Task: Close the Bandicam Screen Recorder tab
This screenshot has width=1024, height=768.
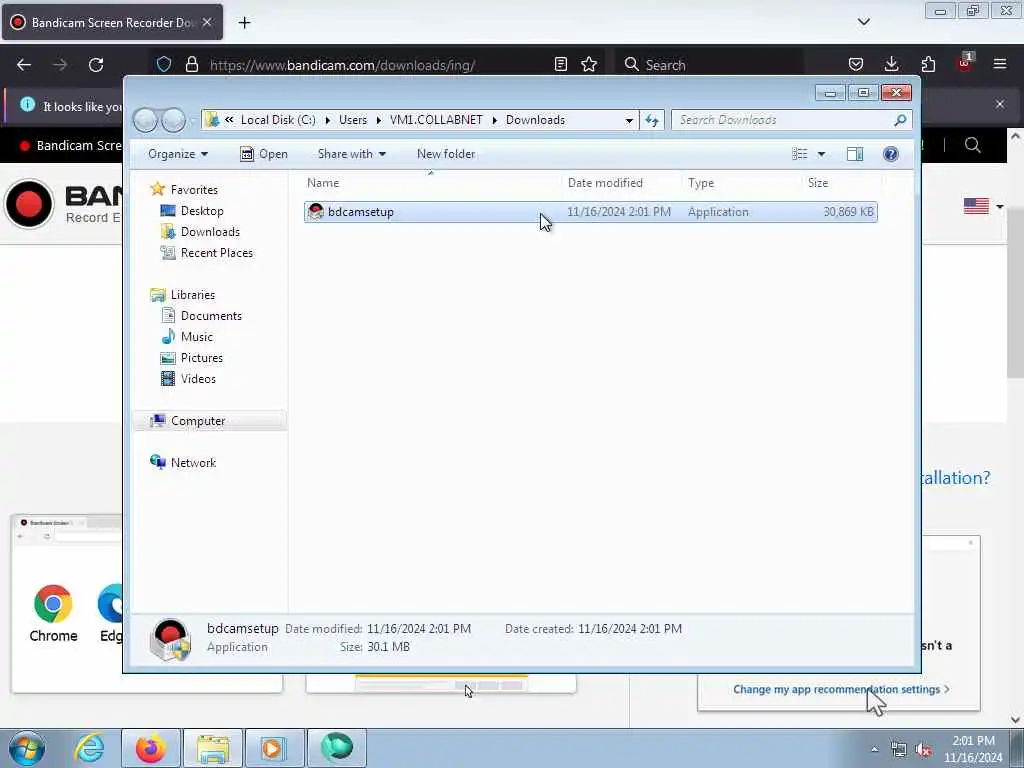Action: pos(207,22)
